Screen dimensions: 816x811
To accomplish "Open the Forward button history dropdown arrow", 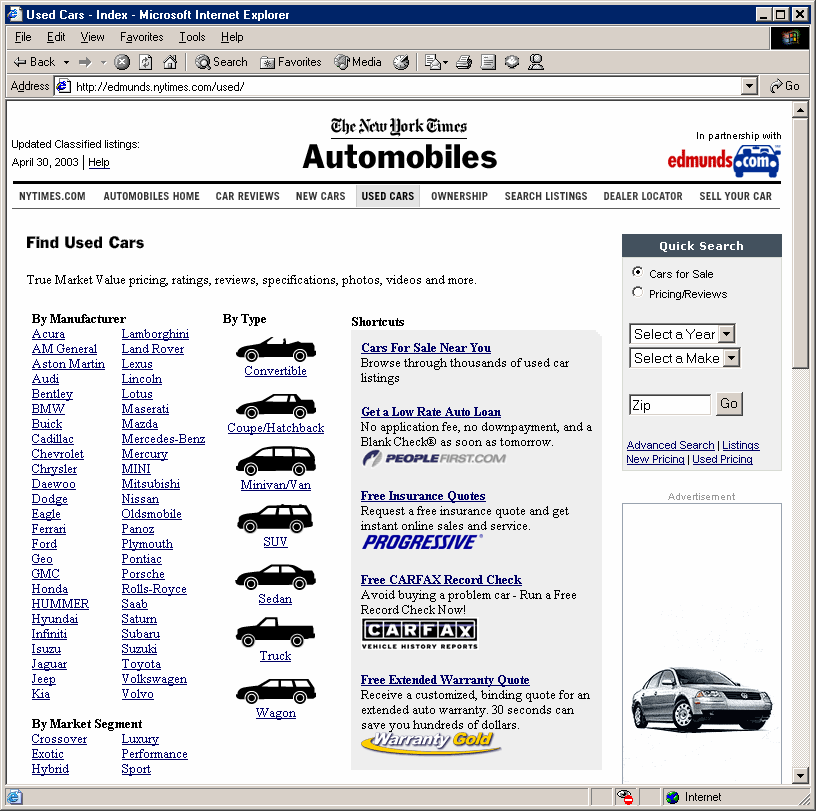I will [x=103, y=62].
